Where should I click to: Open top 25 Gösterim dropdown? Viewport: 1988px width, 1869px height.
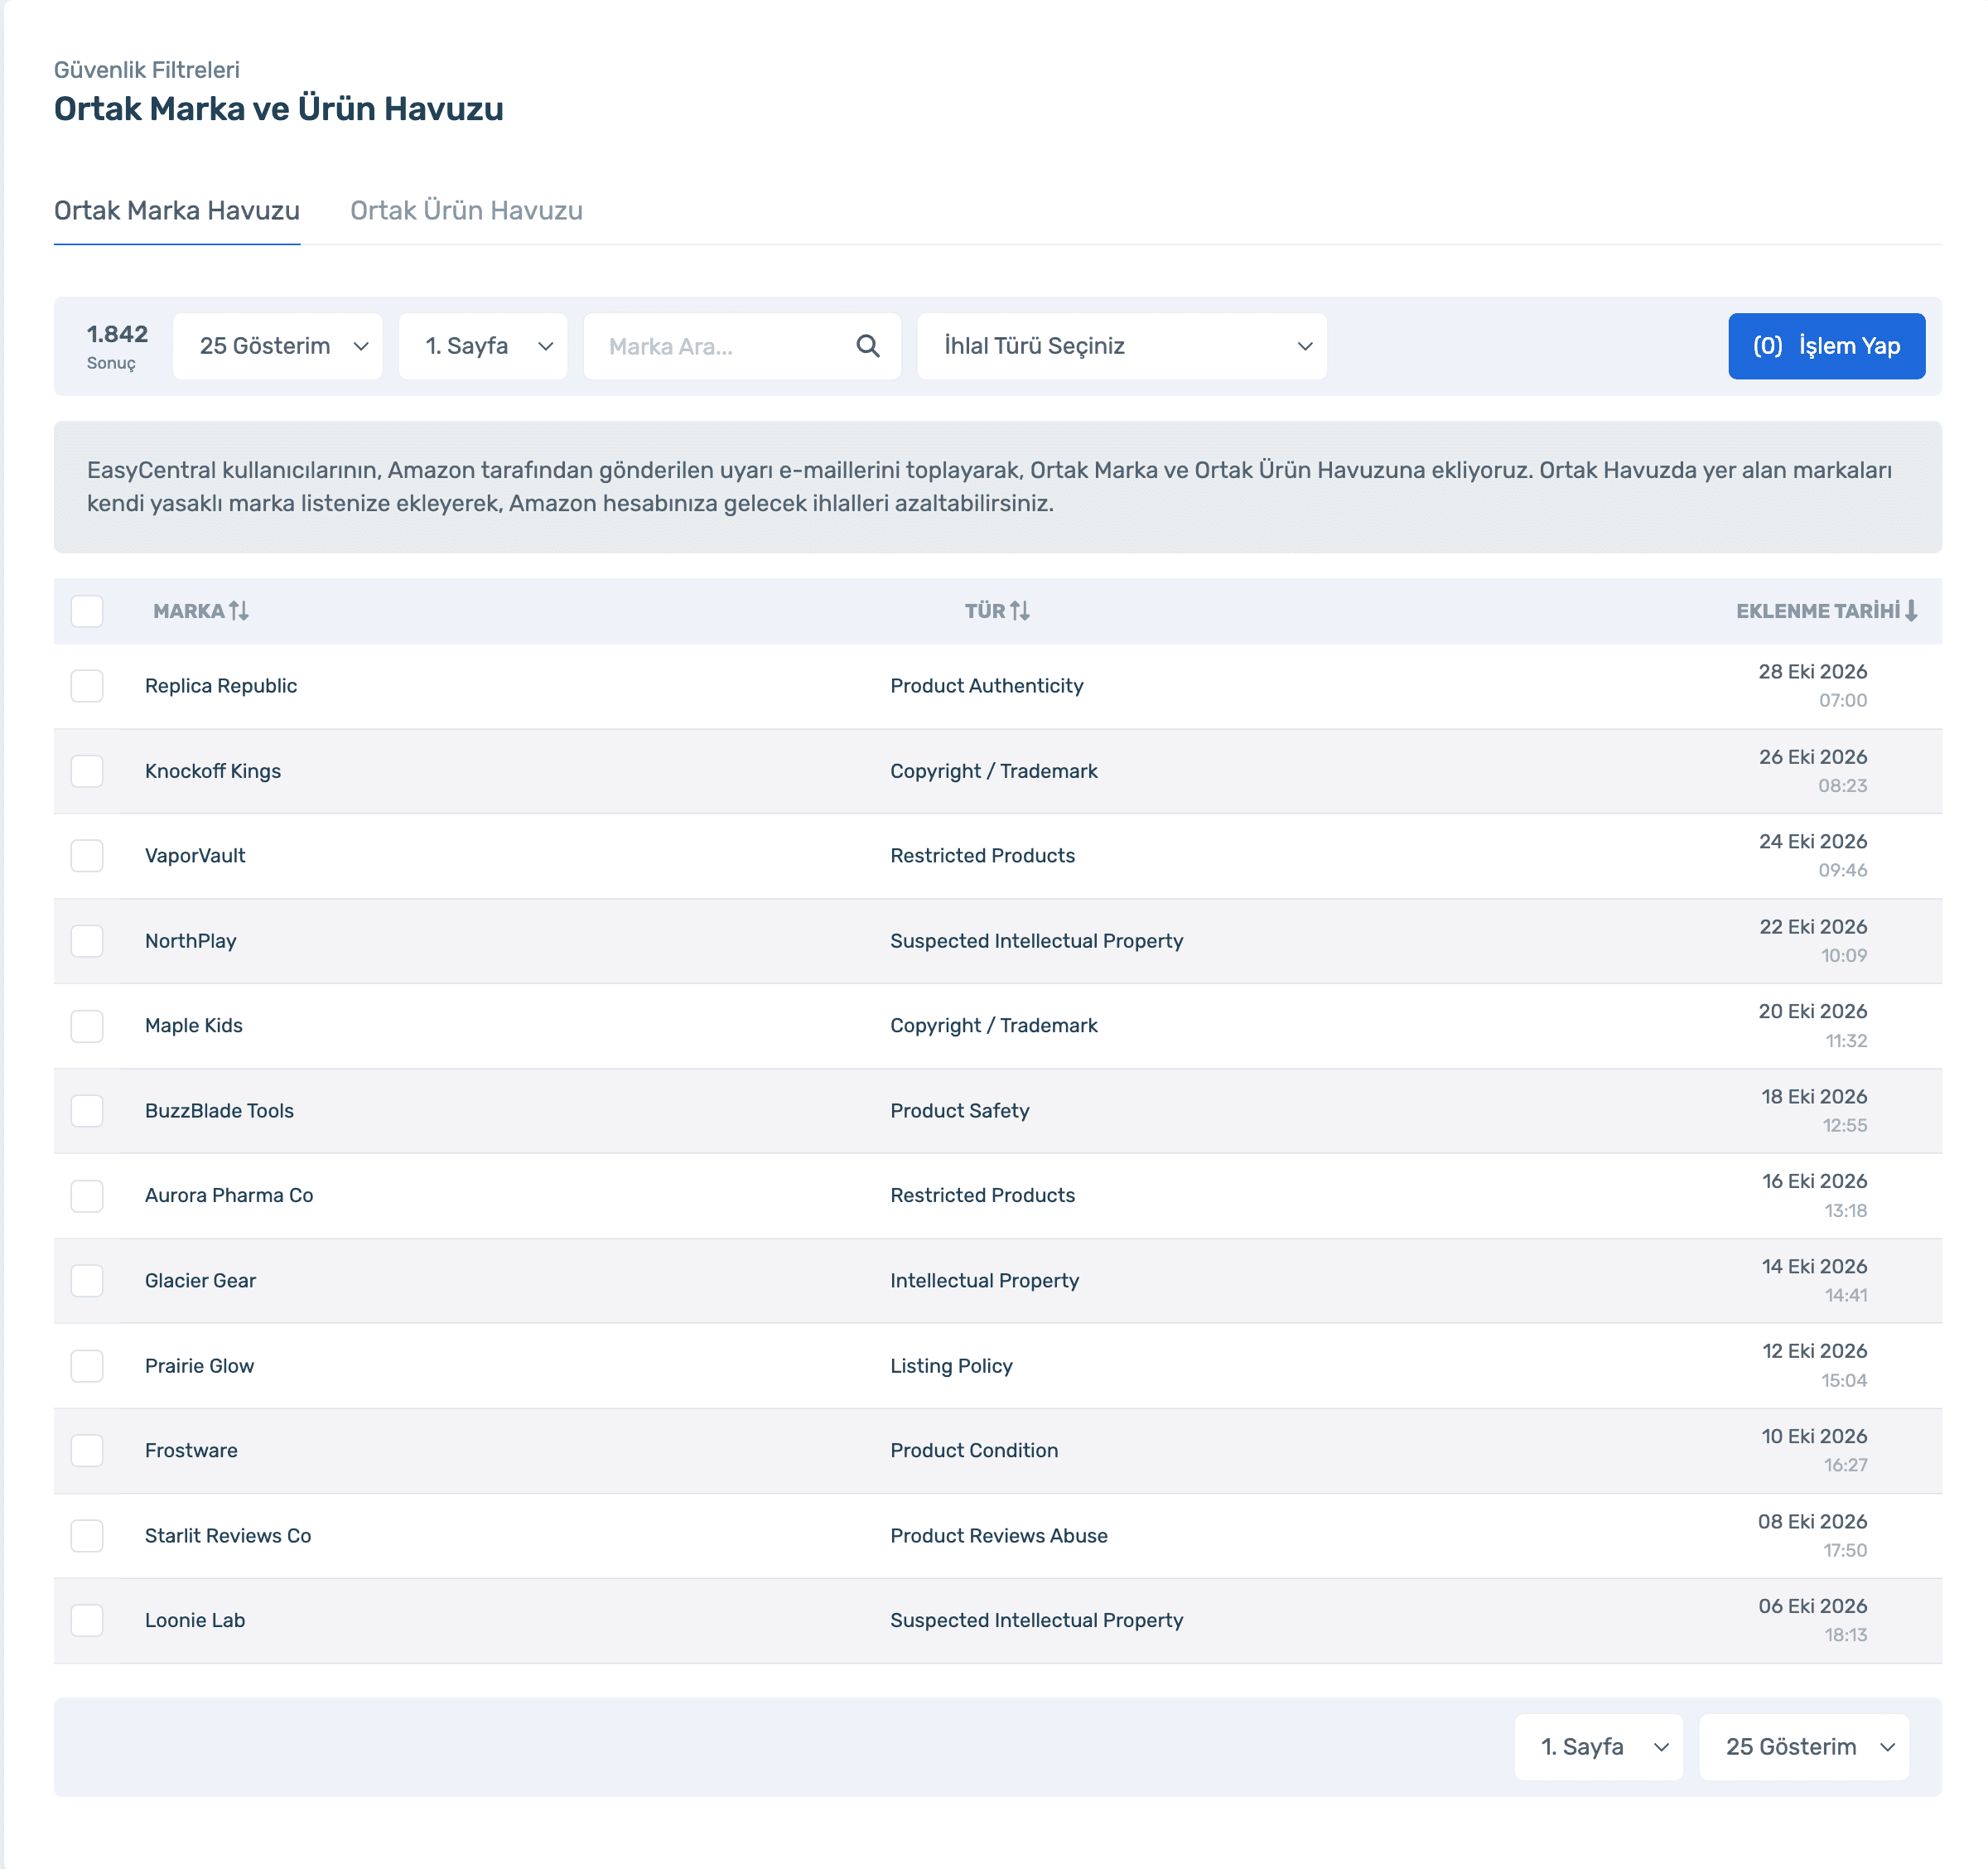(278, 346)
